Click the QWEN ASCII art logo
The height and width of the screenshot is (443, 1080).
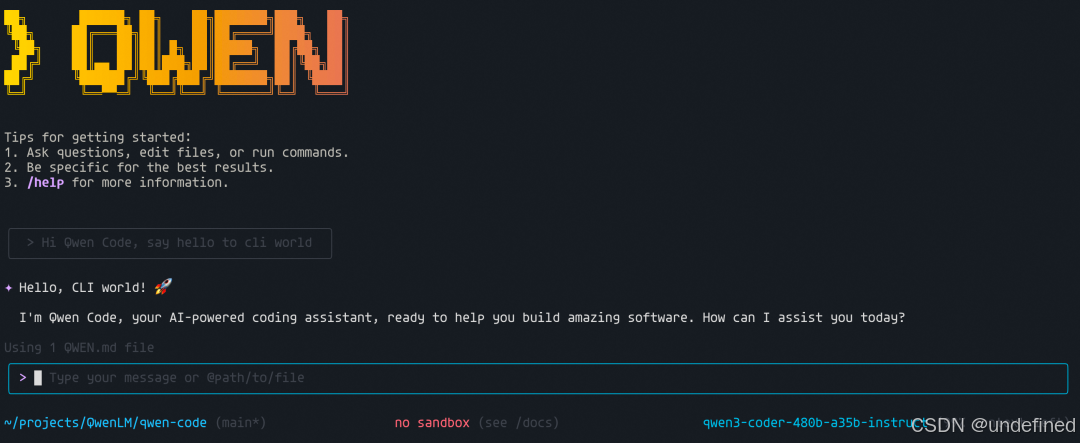[x=176, y=52]
